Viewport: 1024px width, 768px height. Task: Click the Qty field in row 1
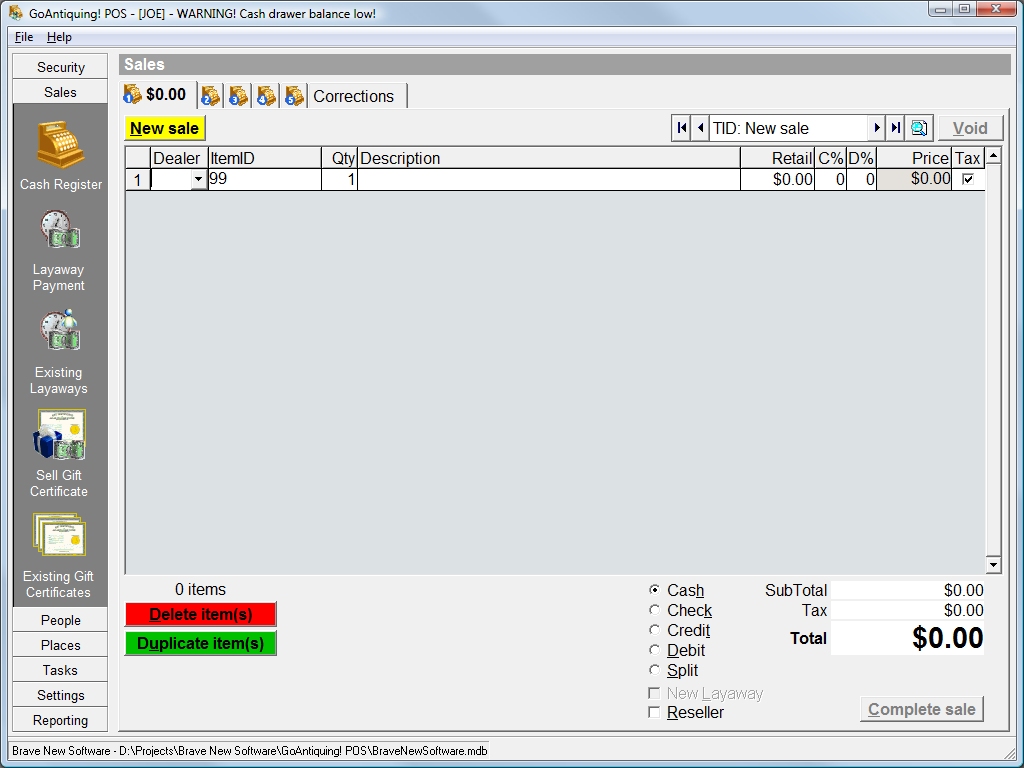(340, 179)
